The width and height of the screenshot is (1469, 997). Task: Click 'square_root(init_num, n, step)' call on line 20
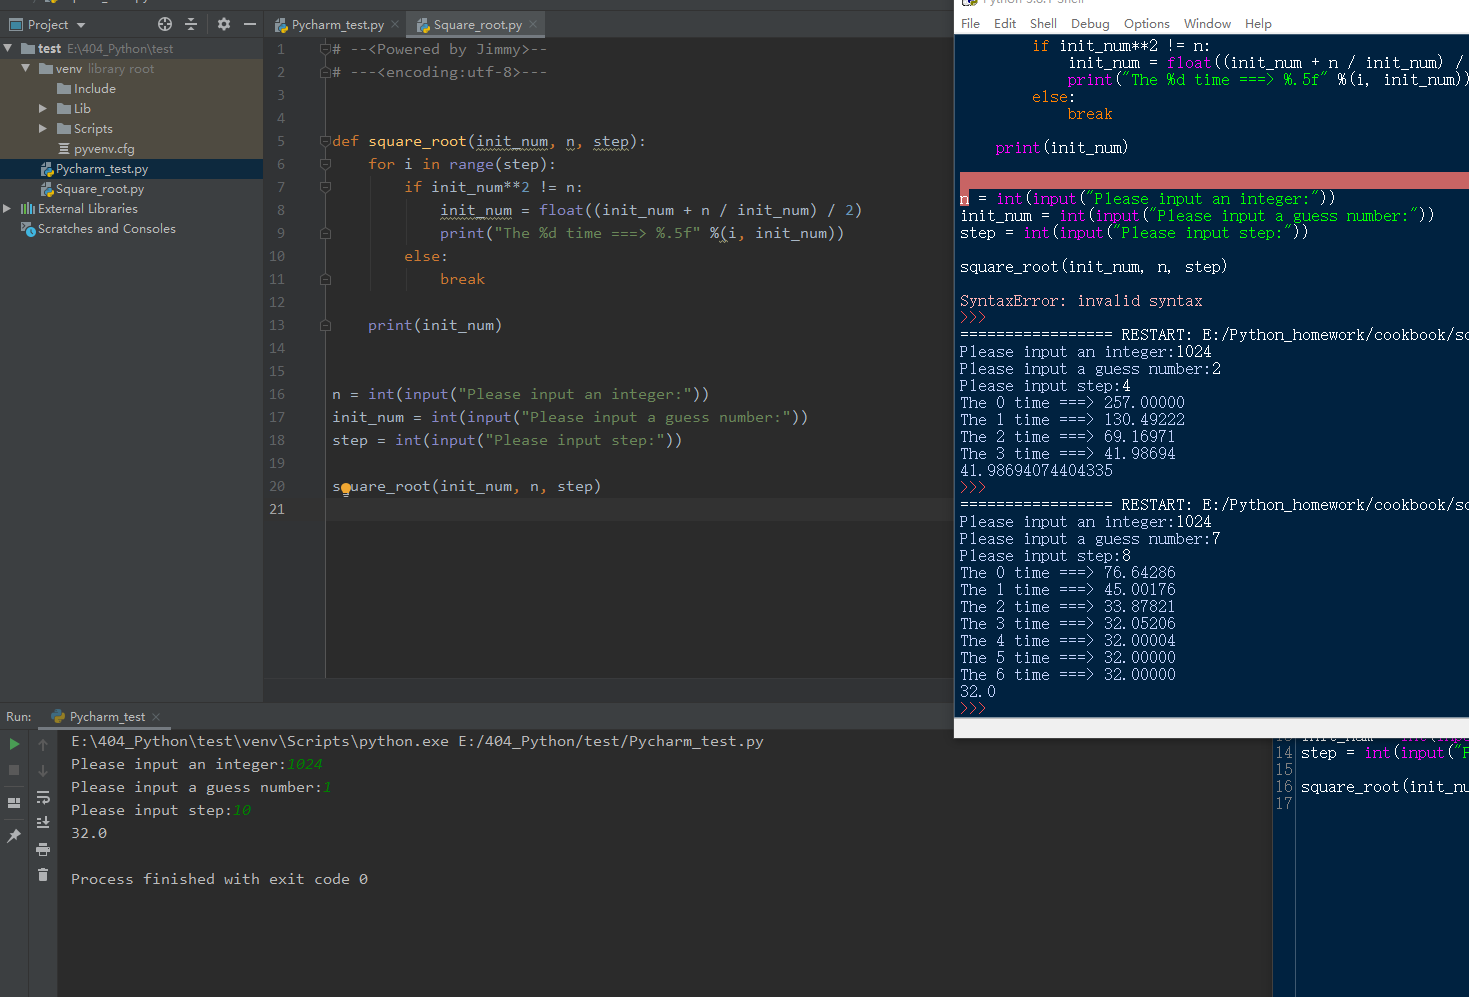point(466,486)
